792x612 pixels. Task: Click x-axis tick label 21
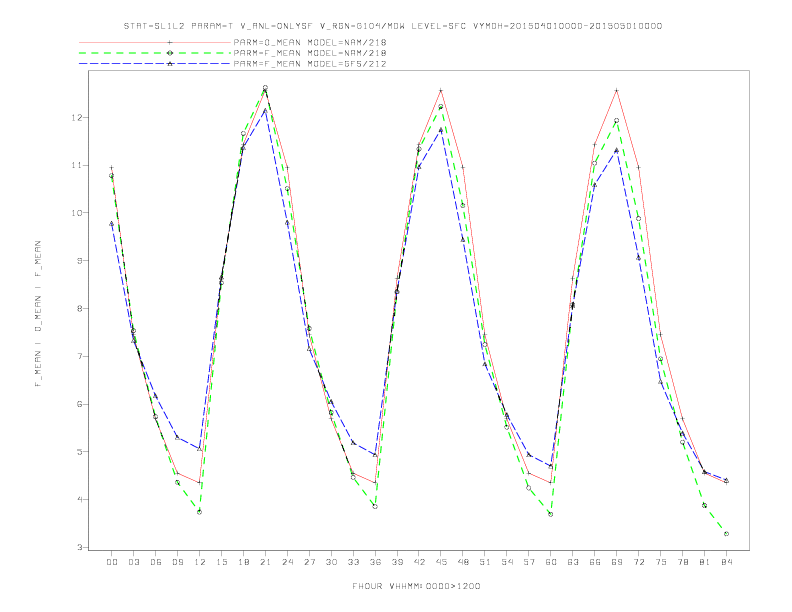tap(265, 562)
